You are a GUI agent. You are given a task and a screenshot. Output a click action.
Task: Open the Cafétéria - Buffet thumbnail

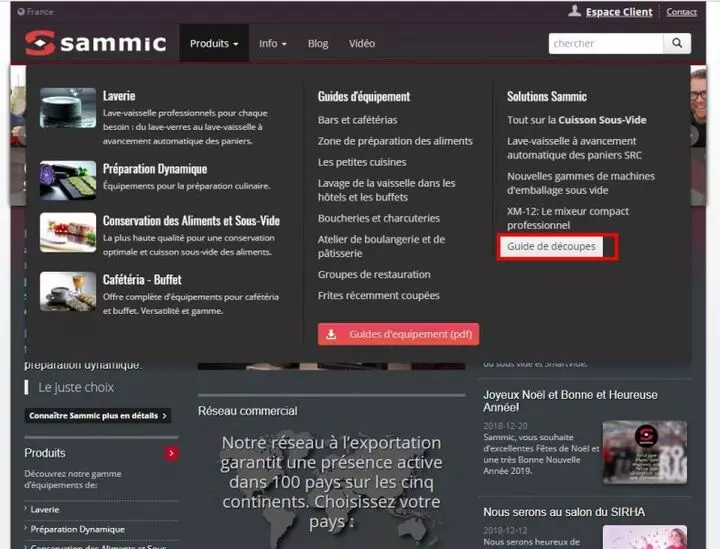coord(68,291)
